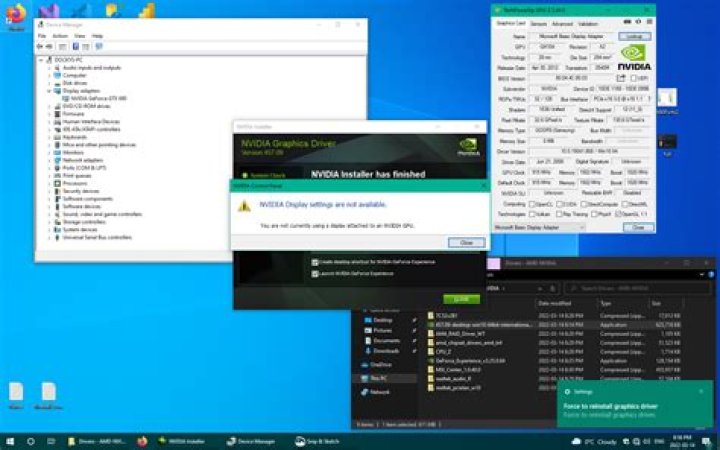The width and height of the screenshot is (720, 450).
Task: Switch to Sensors tab in GPU-Z
Action: (x=538, y=23)
